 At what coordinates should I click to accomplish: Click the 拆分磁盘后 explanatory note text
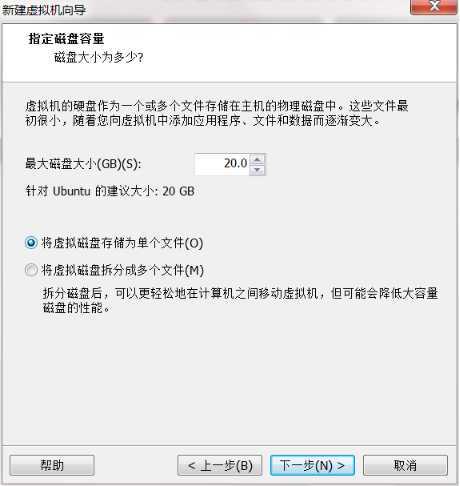(x=240, y=301)
